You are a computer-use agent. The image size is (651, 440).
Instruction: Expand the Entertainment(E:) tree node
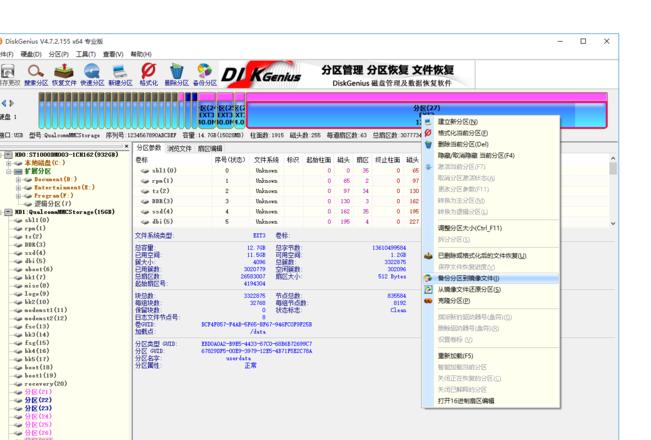[x=18, y=188]
